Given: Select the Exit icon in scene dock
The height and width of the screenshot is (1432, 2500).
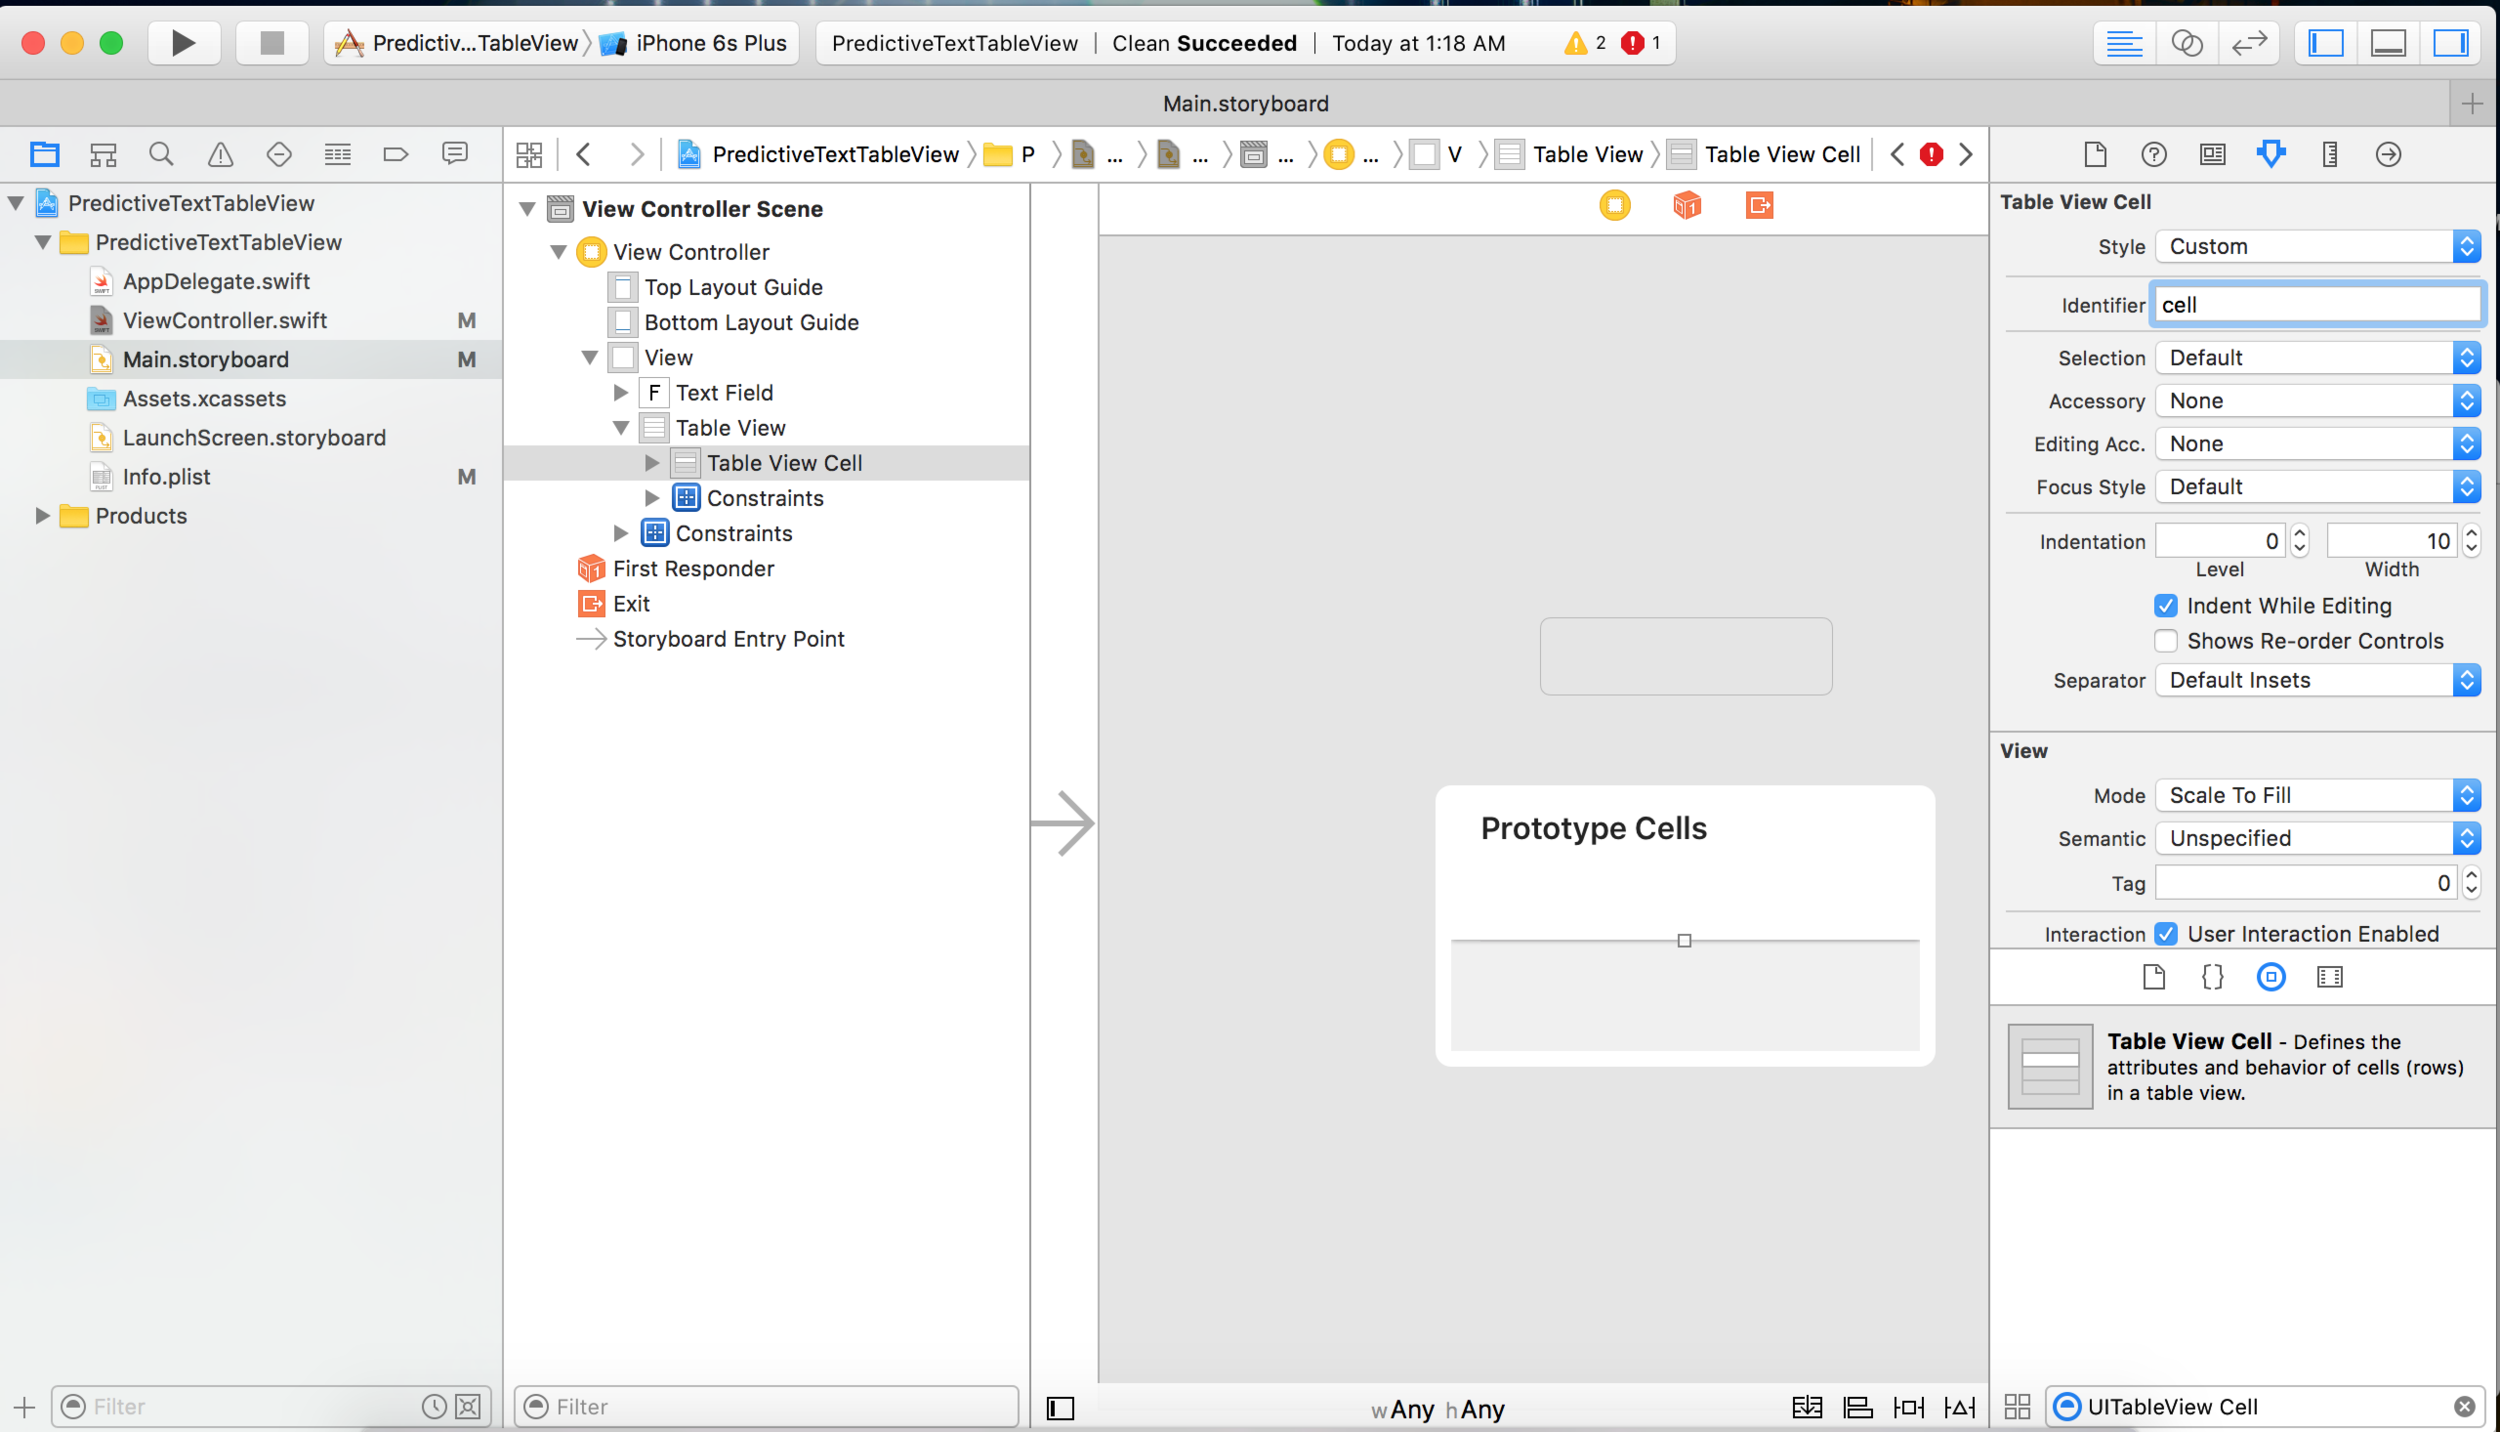Looking at the screenshot, I should (1759, 205).
